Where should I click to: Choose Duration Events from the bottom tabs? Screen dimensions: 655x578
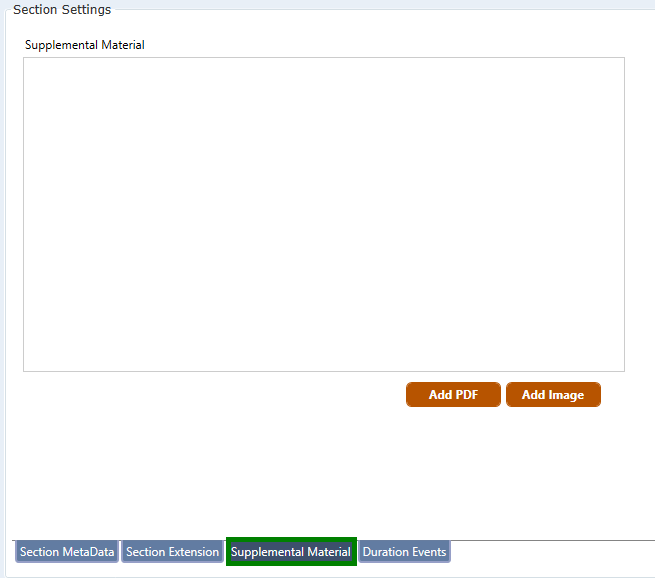404,552
